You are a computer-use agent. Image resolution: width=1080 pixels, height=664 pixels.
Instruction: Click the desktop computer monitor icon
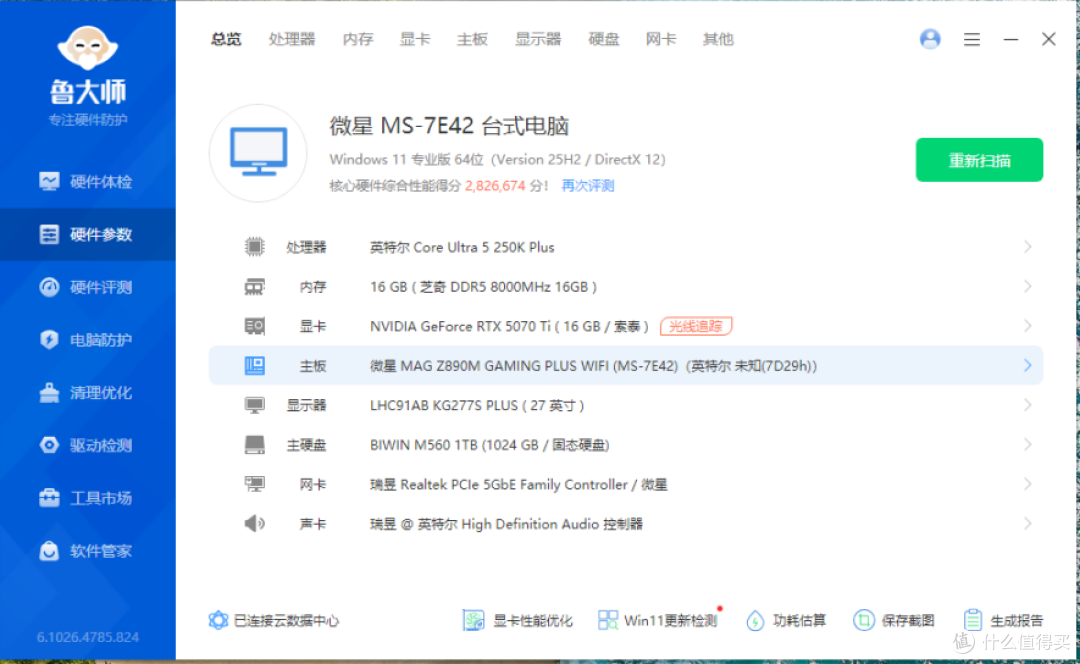pyautogui.click(x=258, y=153)
